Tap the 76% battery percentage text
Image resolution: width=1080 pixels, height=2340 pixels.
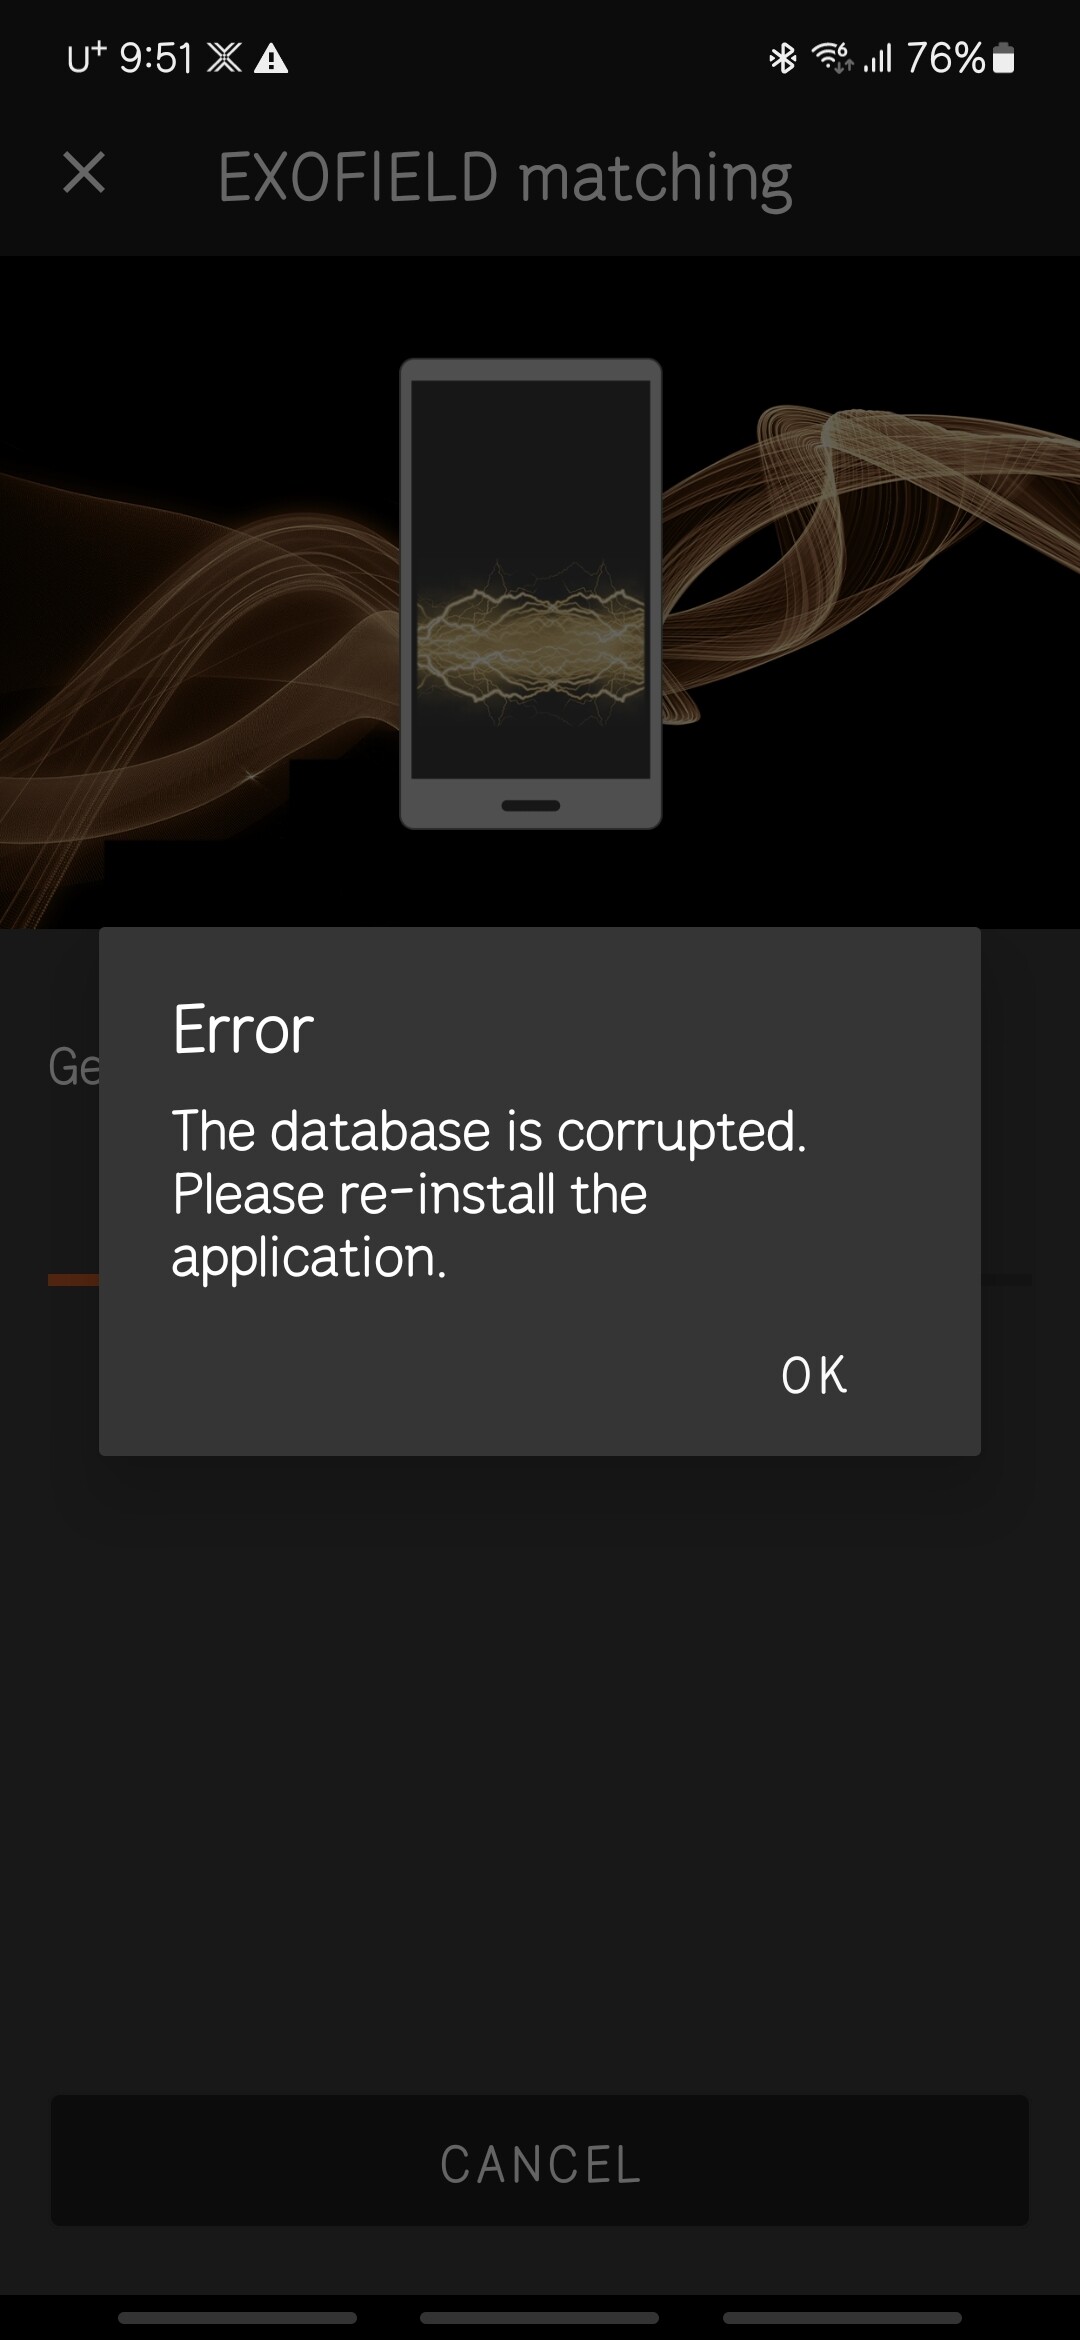[x=946, y=58]
